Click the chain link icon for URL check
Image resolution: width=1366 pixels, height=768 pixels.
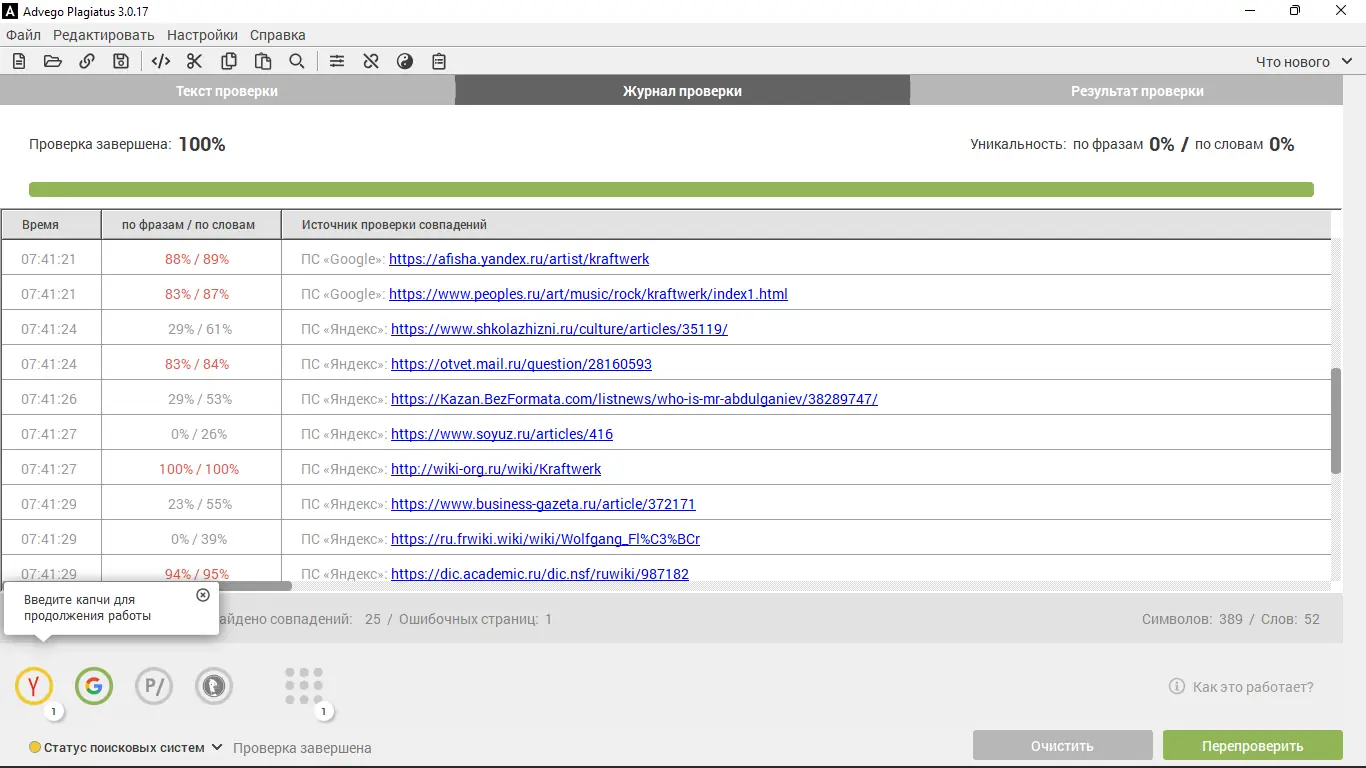[x=87, y=61]
